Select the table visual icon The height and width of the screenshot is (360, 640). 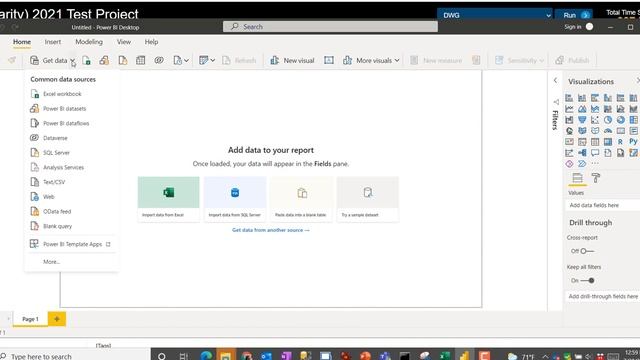(x=595, y=142)
